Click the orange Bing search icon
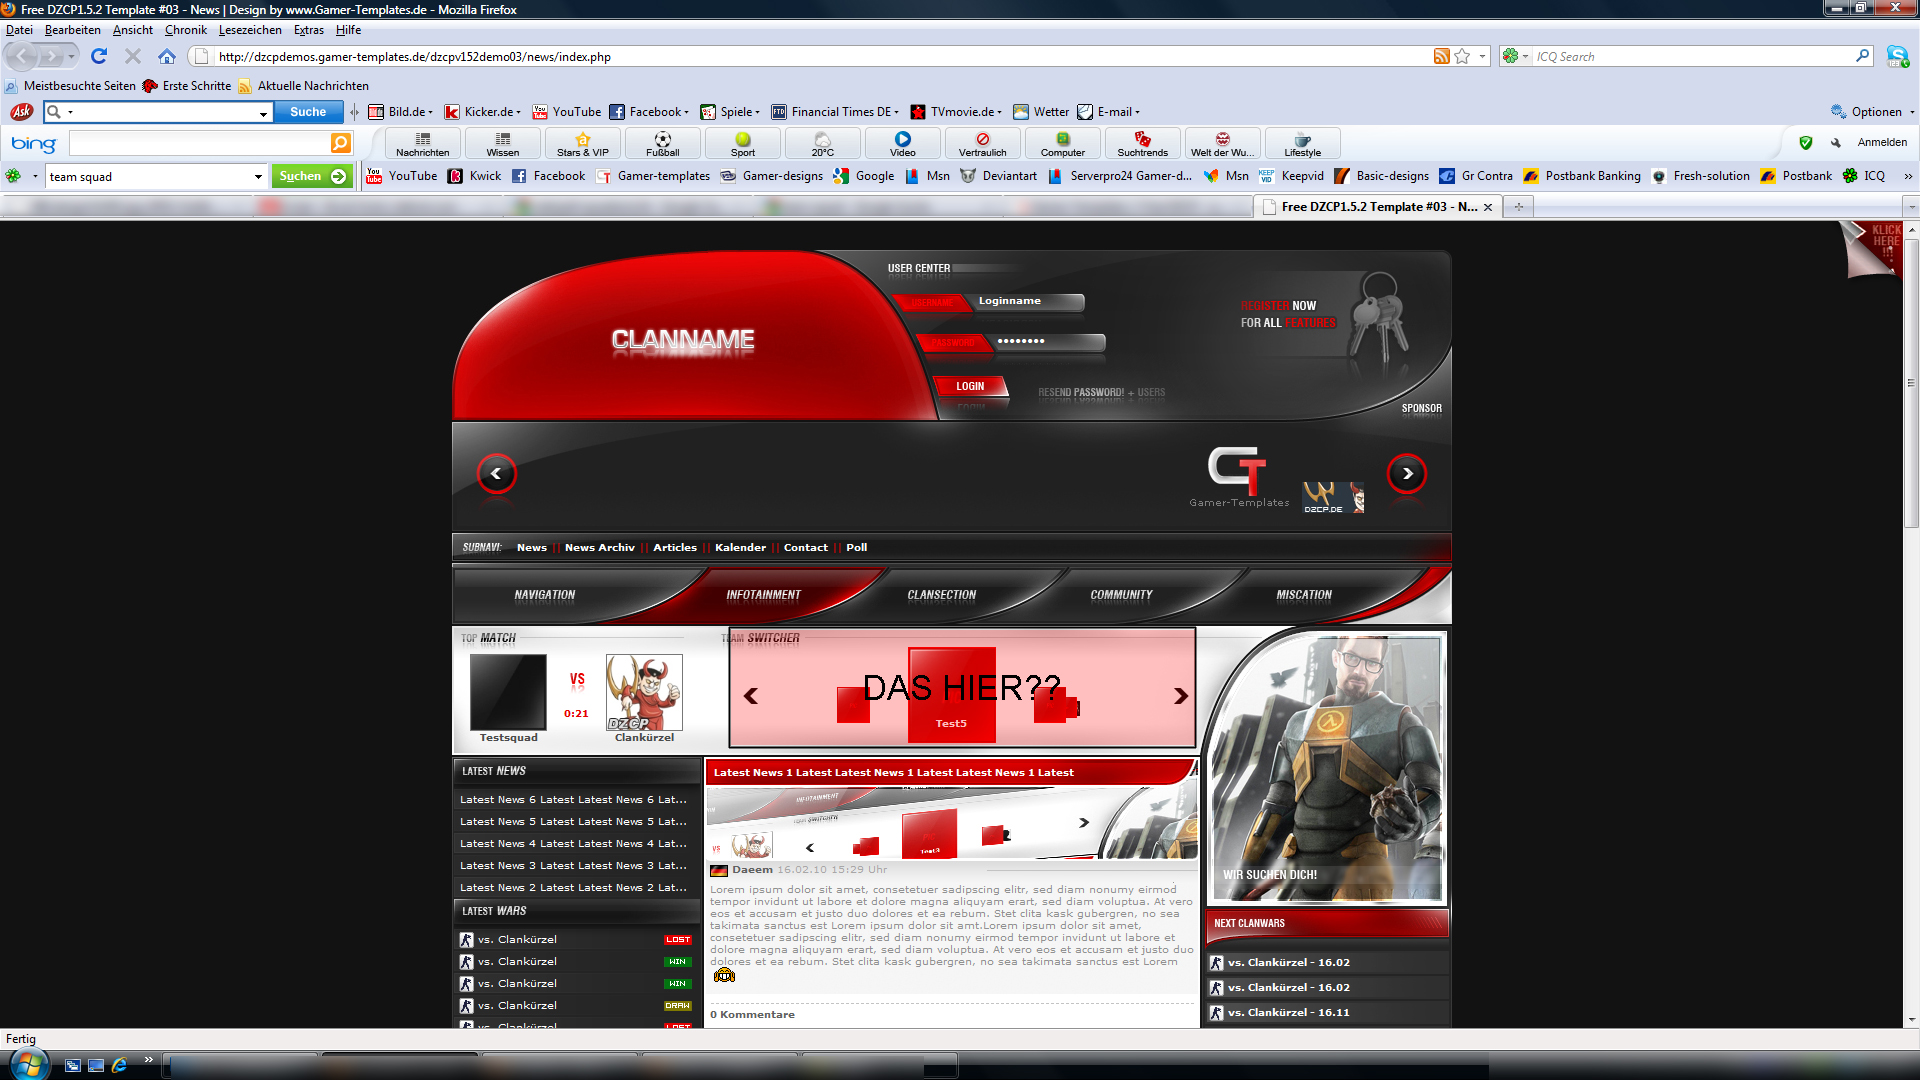Image resolution: width=1920 pixels, height=1080 pixels. coord(341,143)
